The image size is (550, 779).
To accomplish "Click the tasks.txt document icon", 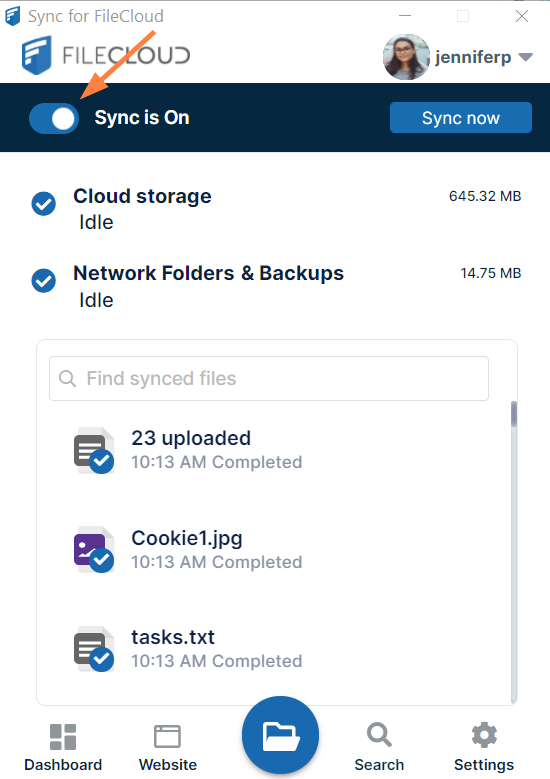I will pyautogui.click(x=94, y=649).
